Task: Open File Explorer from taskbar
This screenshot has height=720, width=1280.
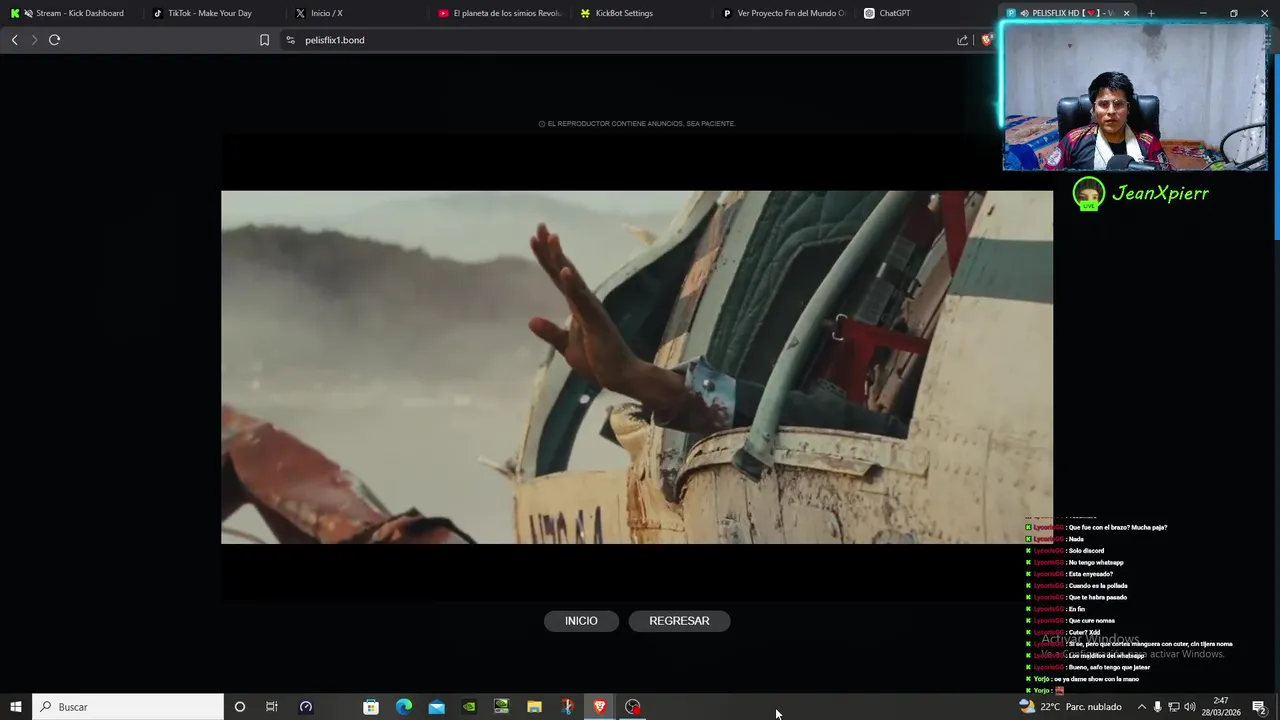Action: click(534, 707)
